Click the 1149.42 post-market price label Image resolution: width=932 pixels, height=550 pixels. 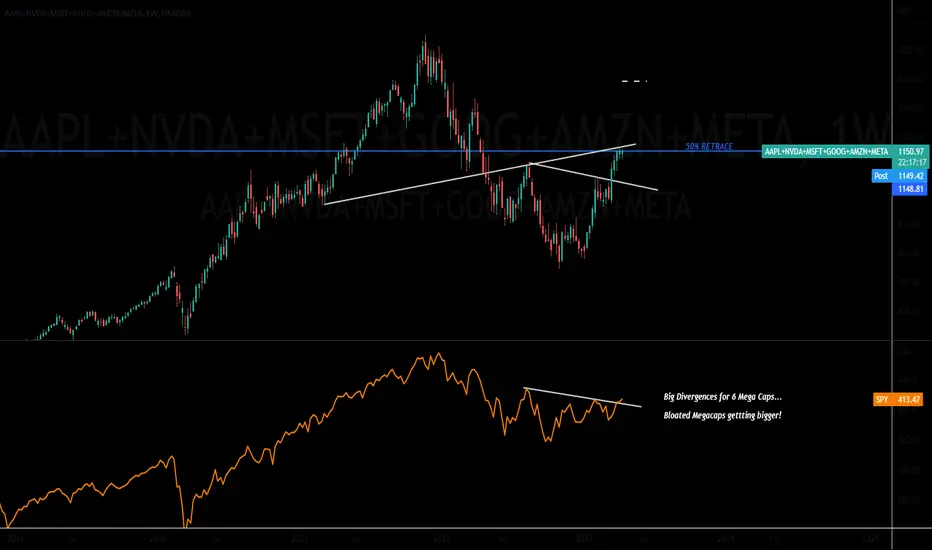coord(911,176)
